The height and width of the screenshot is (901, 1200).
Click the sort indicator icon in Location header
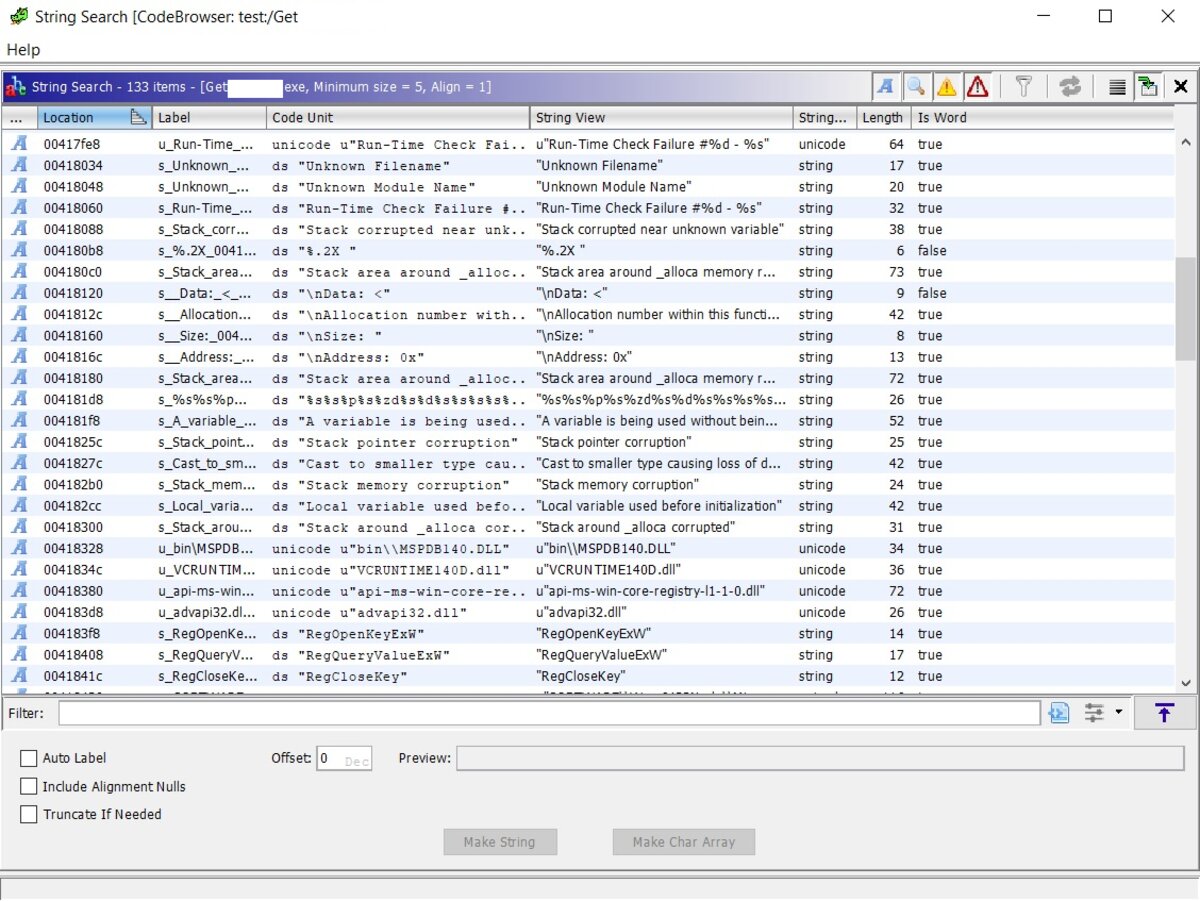[x=139, y=118]
